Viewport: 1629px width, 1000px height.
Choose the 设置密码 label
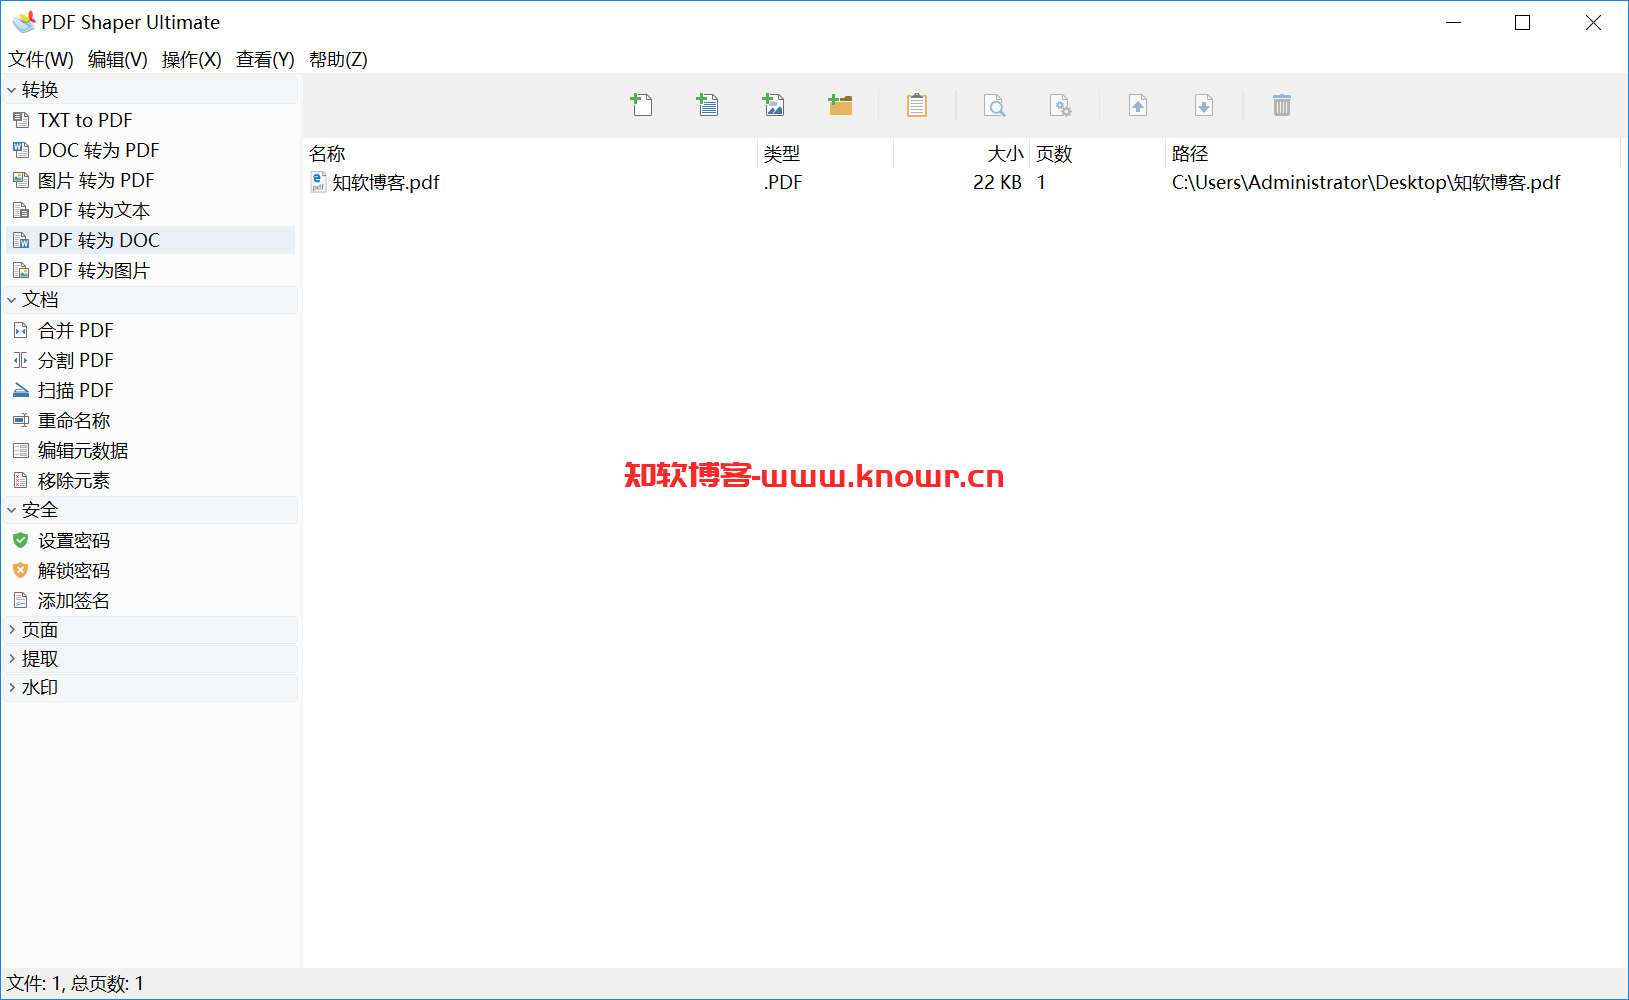point(74,540)
